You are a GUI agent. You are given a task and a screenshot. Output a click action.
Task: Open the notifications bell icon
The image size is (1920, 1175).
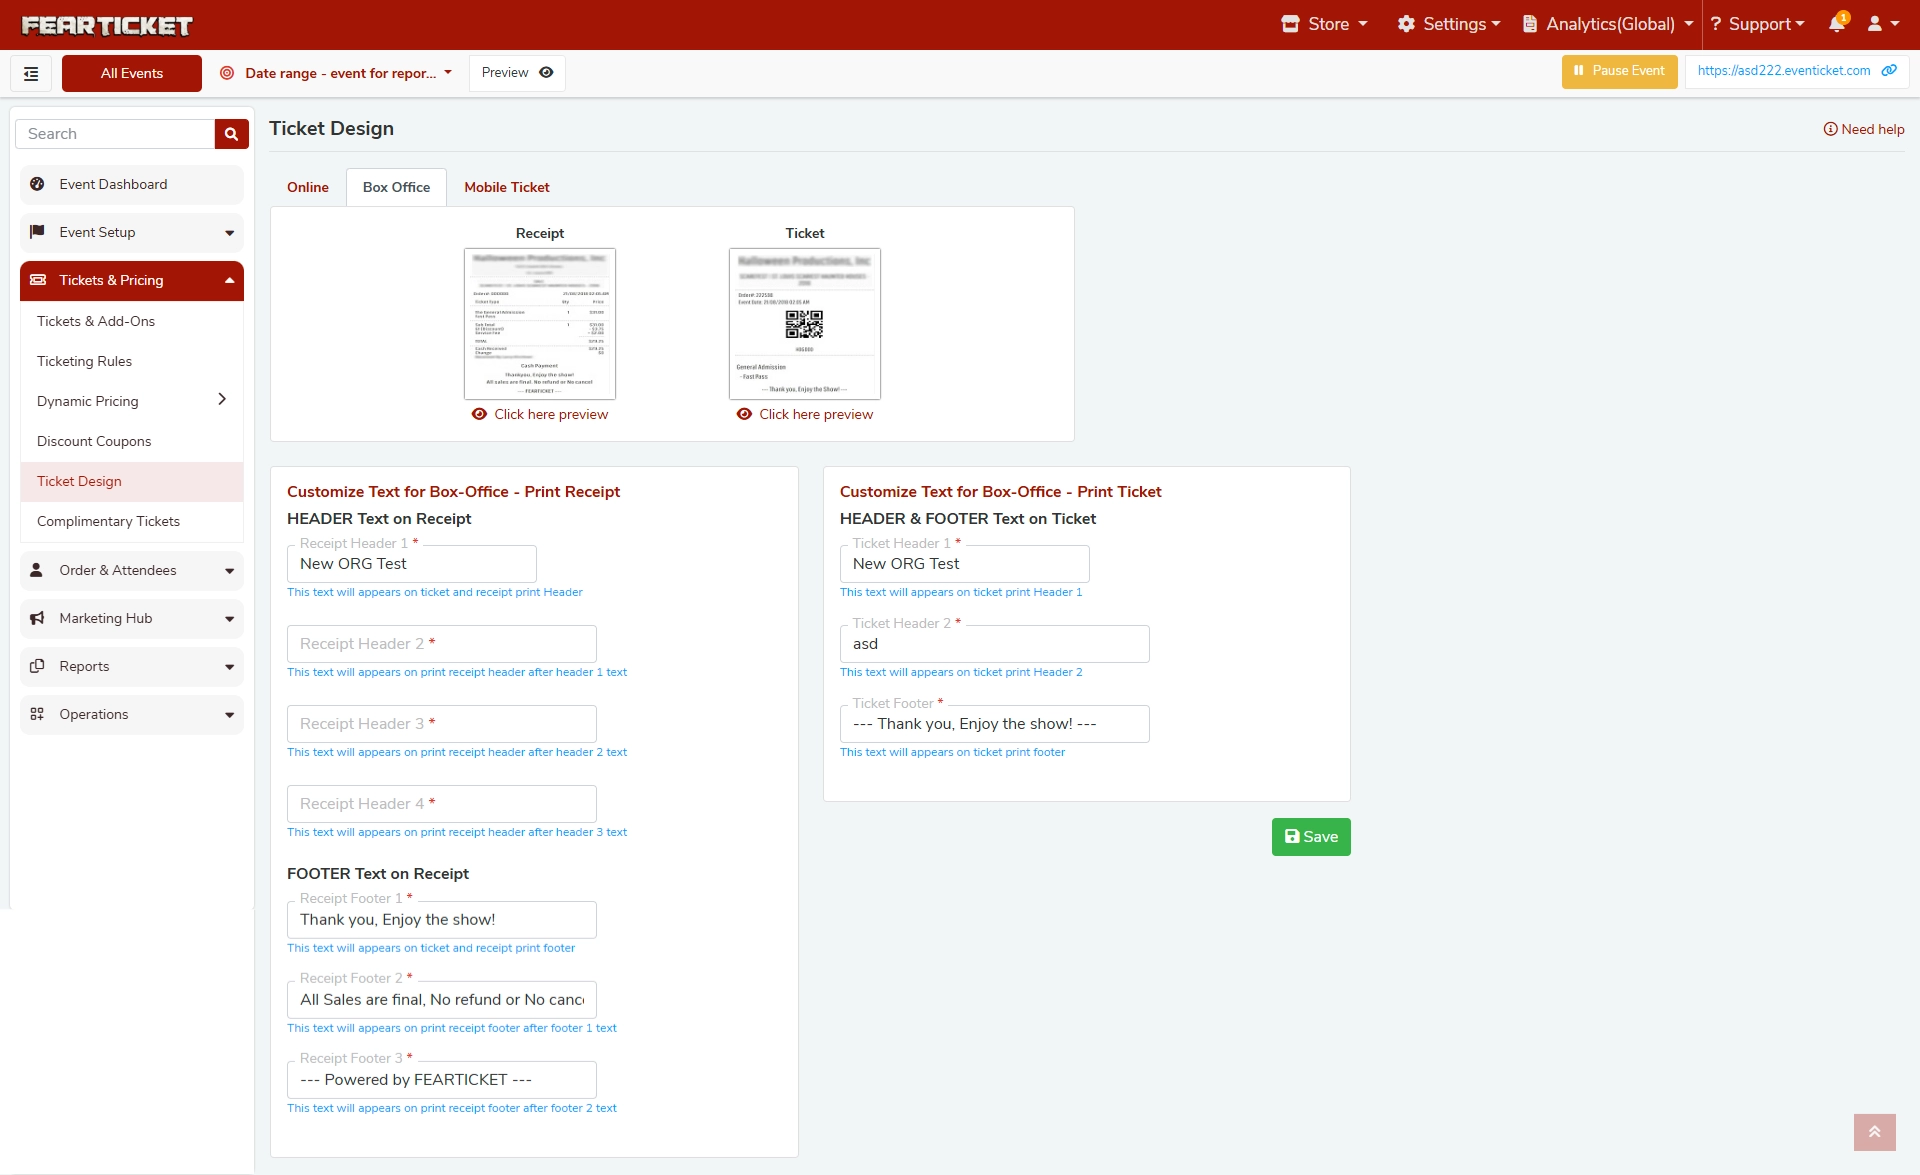coord(1836,24)
